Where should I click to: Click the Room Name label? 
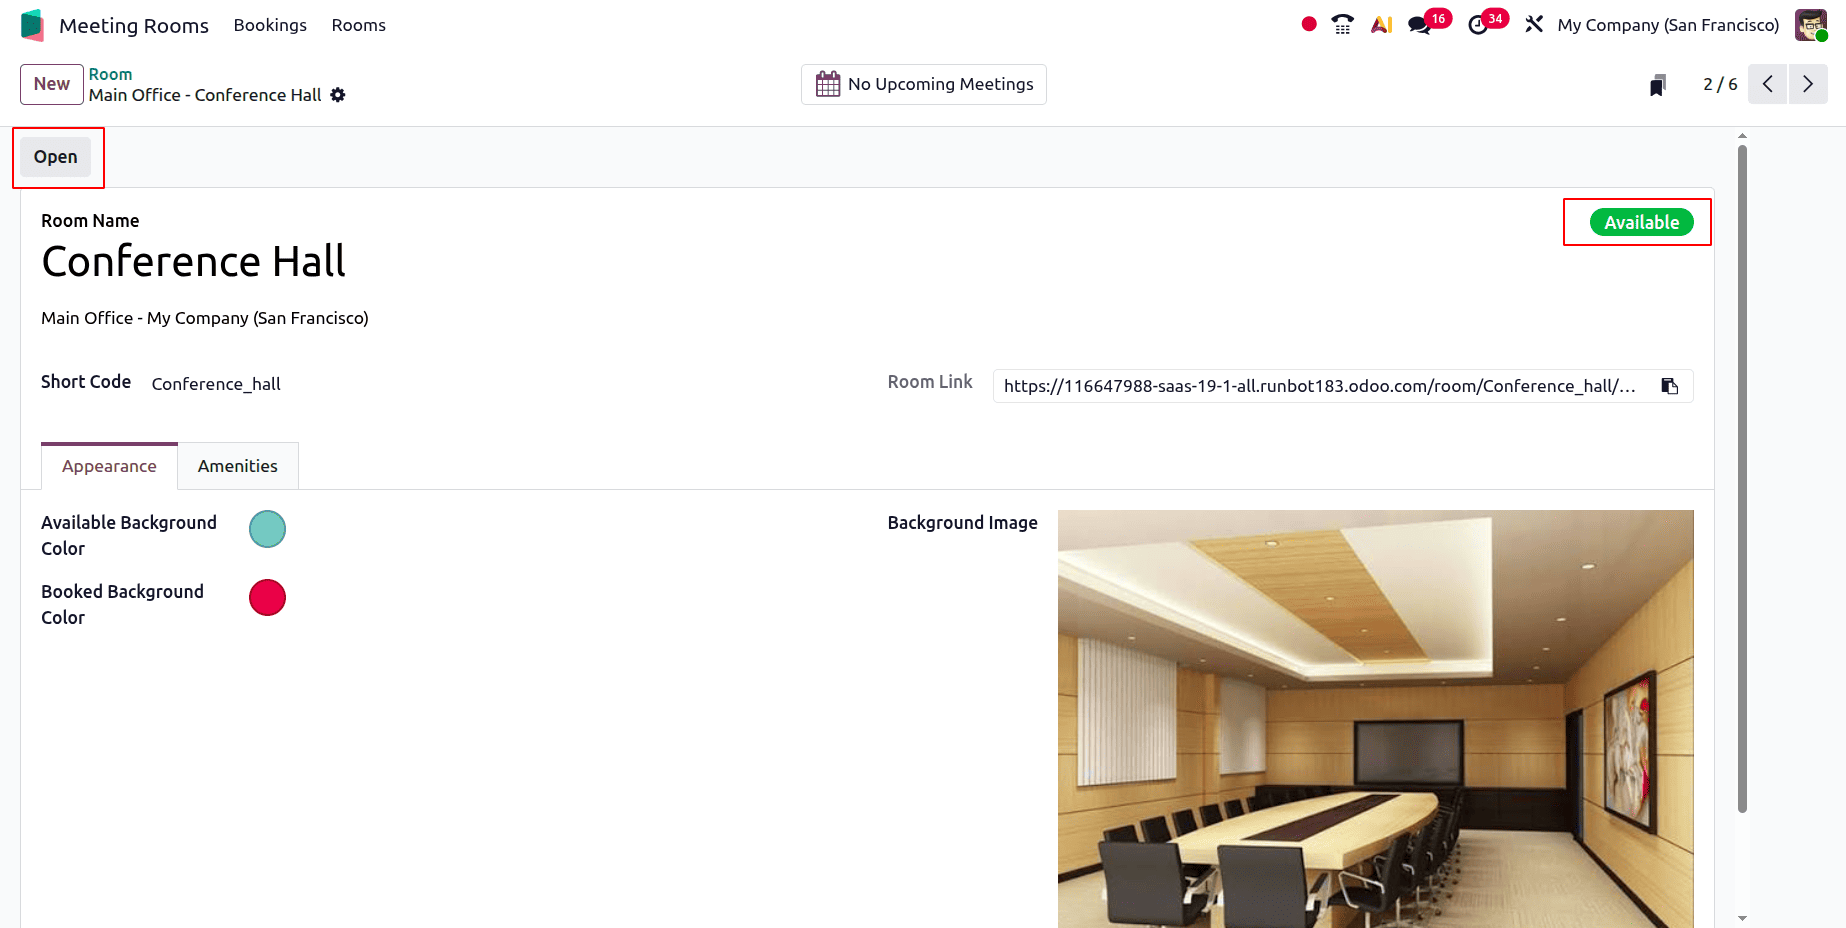pos(90,221)
